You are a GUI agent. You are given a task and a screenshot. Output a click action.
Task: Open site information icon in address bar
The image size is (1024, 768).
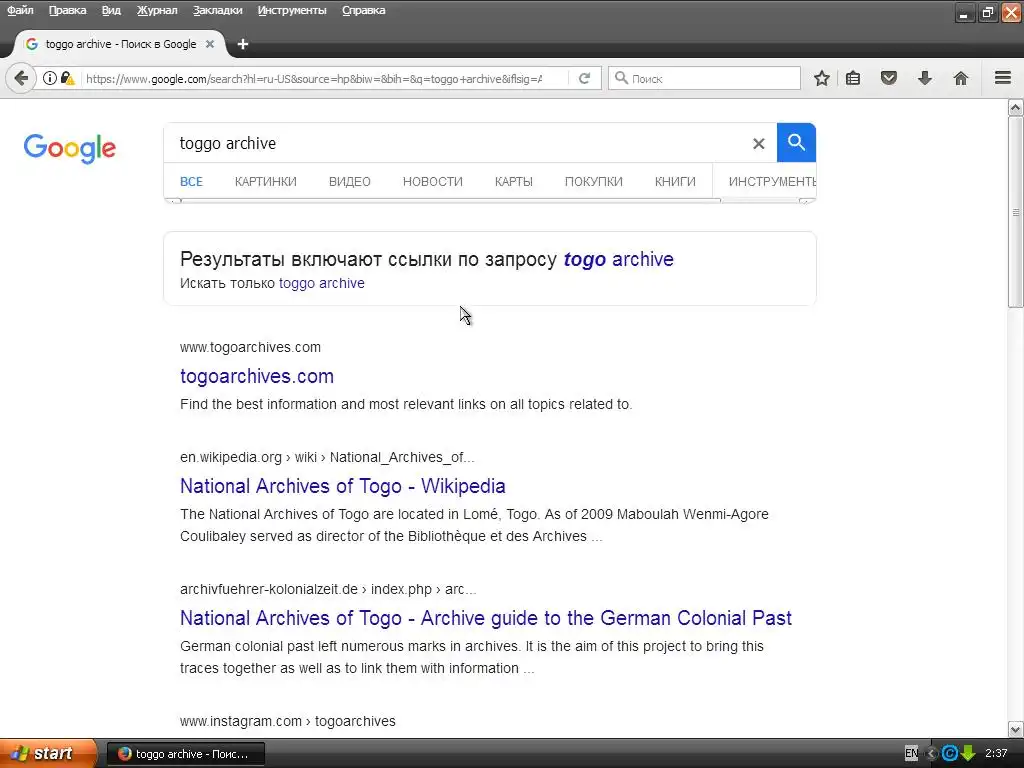[x=50, y=78]
